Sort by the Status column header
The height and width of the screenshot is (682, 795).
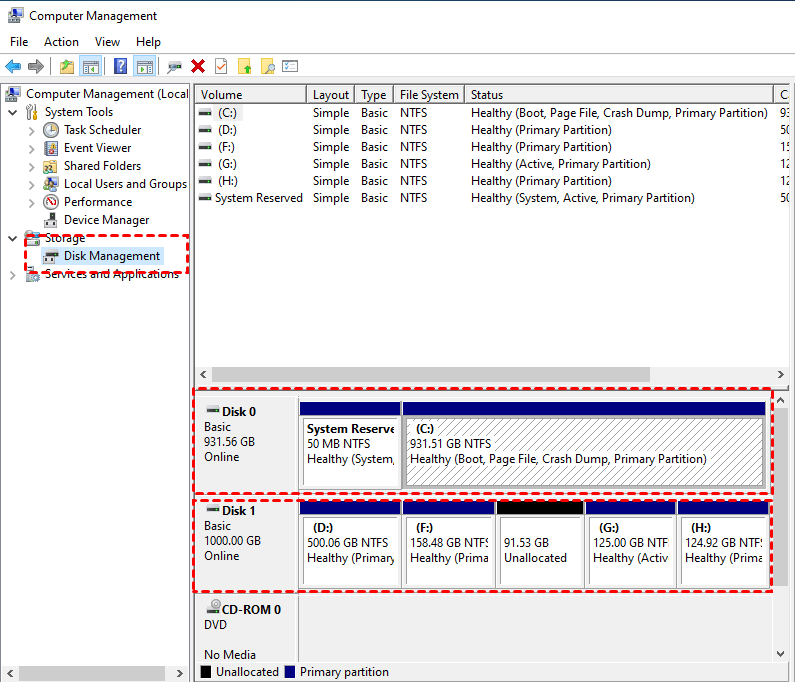[619, 95]
